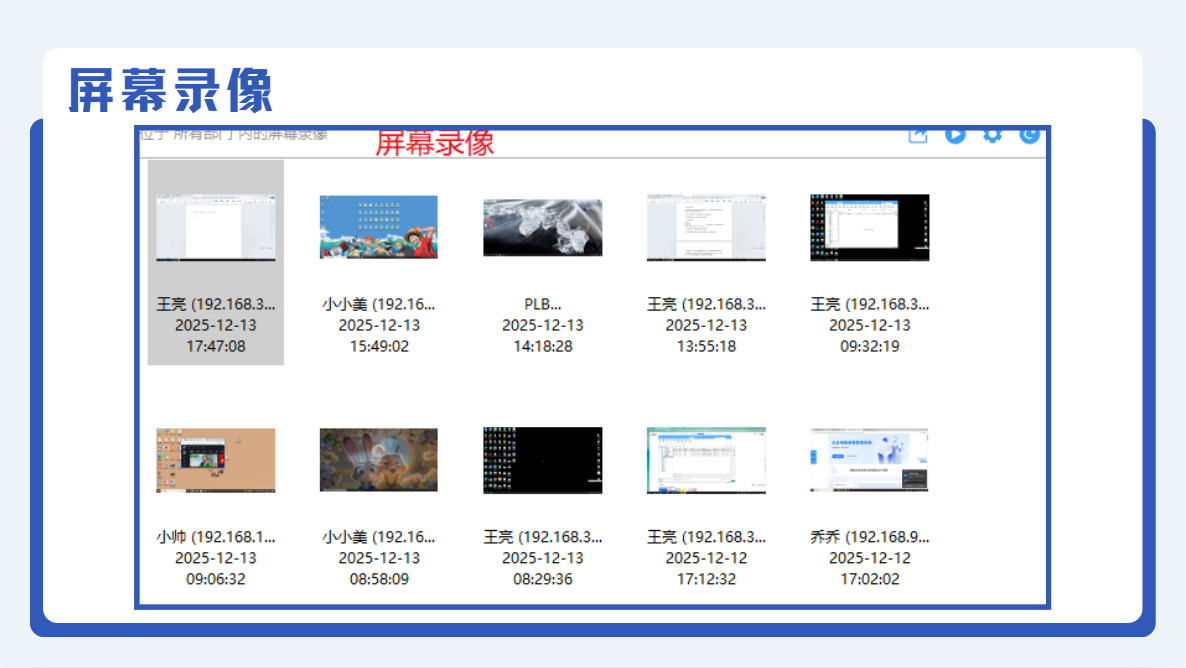Viewport: 1186px width, 668px height.
Task: Open the recording thumbnail dated 17:47:08
Action: click(216, 228)
